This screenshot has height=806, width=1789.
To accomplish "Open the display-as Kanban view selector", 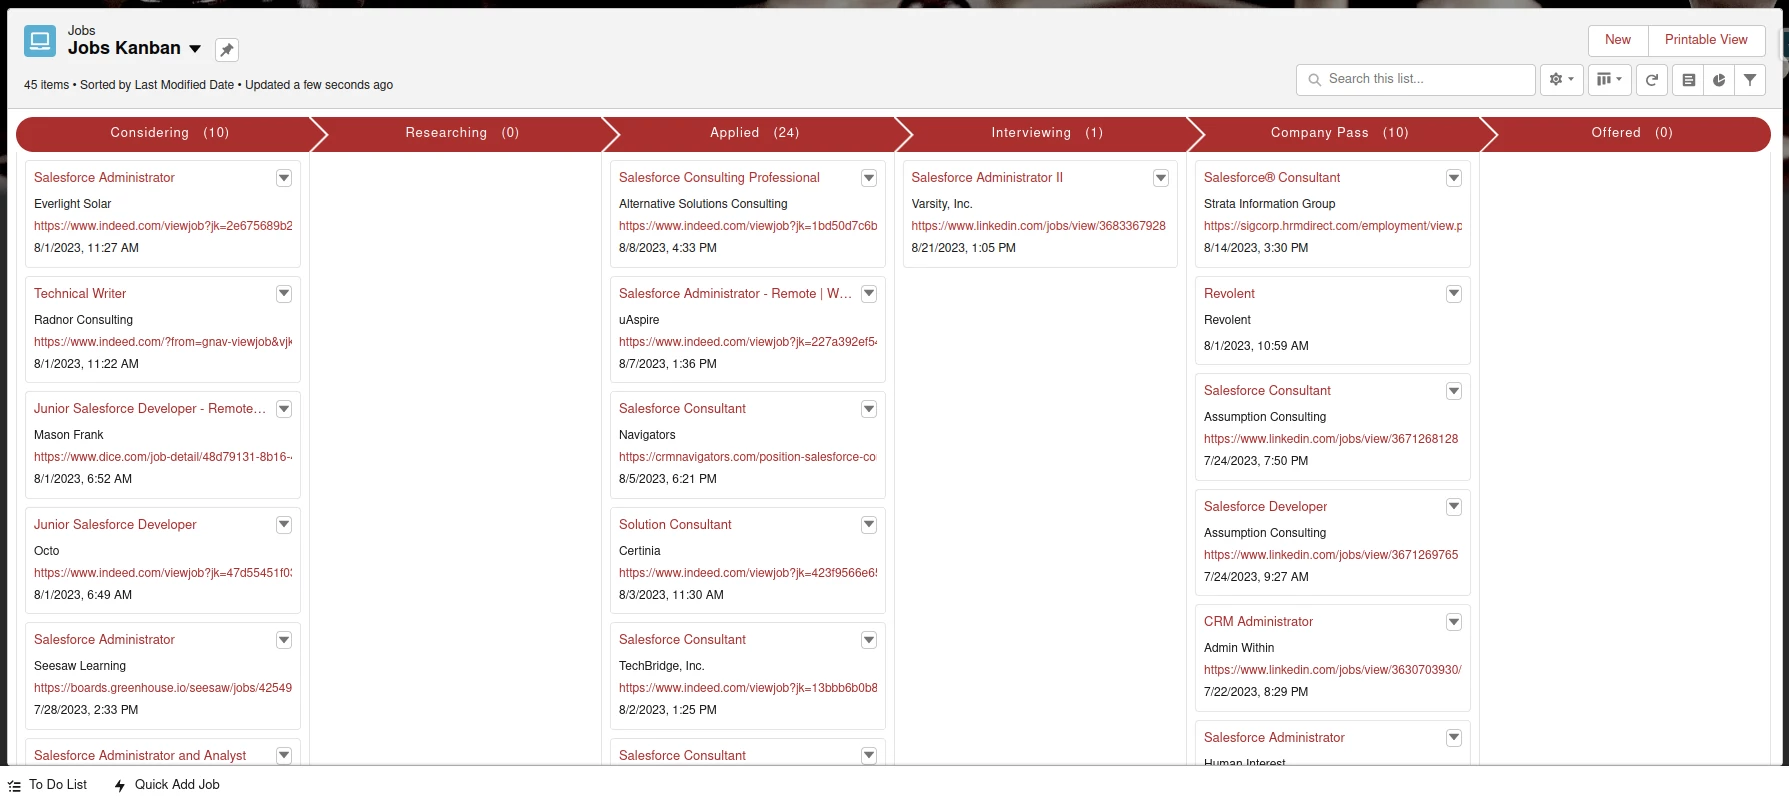I will point(1609,79).
